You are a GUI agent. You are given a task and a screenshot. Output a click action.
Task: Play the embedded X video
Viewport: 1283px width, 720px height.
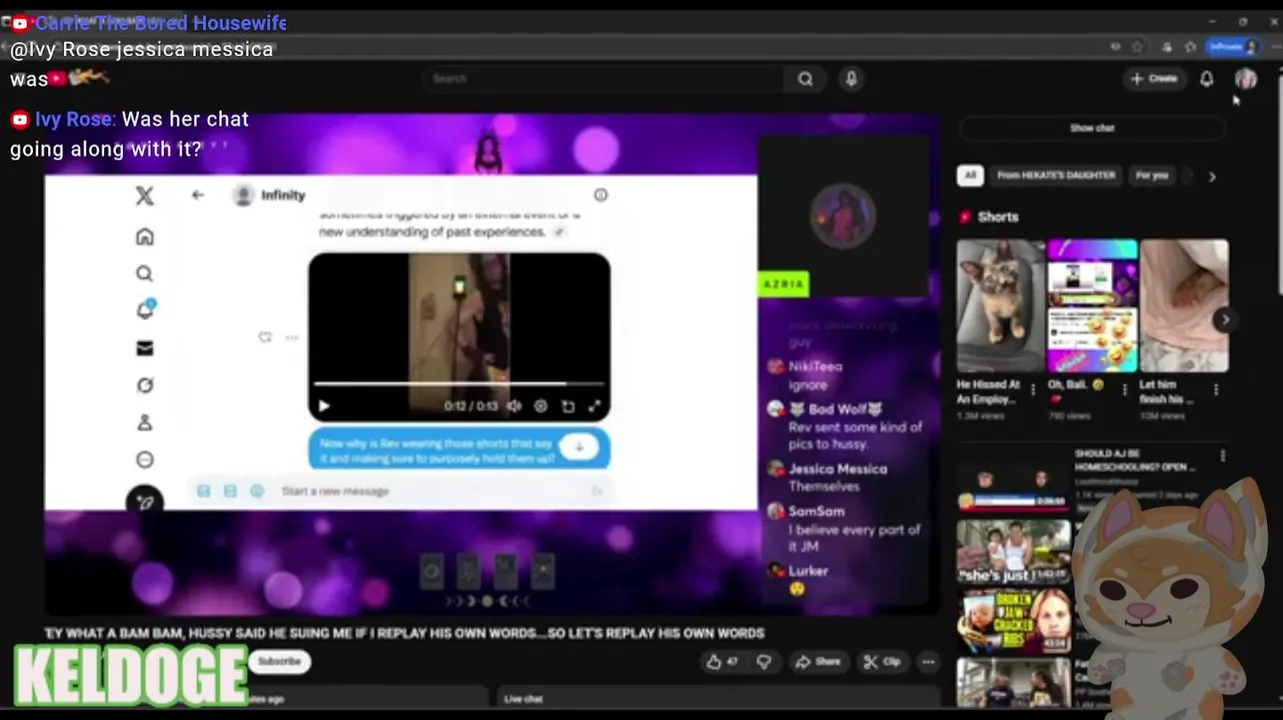pyautogui.click(x=323, y=406)
